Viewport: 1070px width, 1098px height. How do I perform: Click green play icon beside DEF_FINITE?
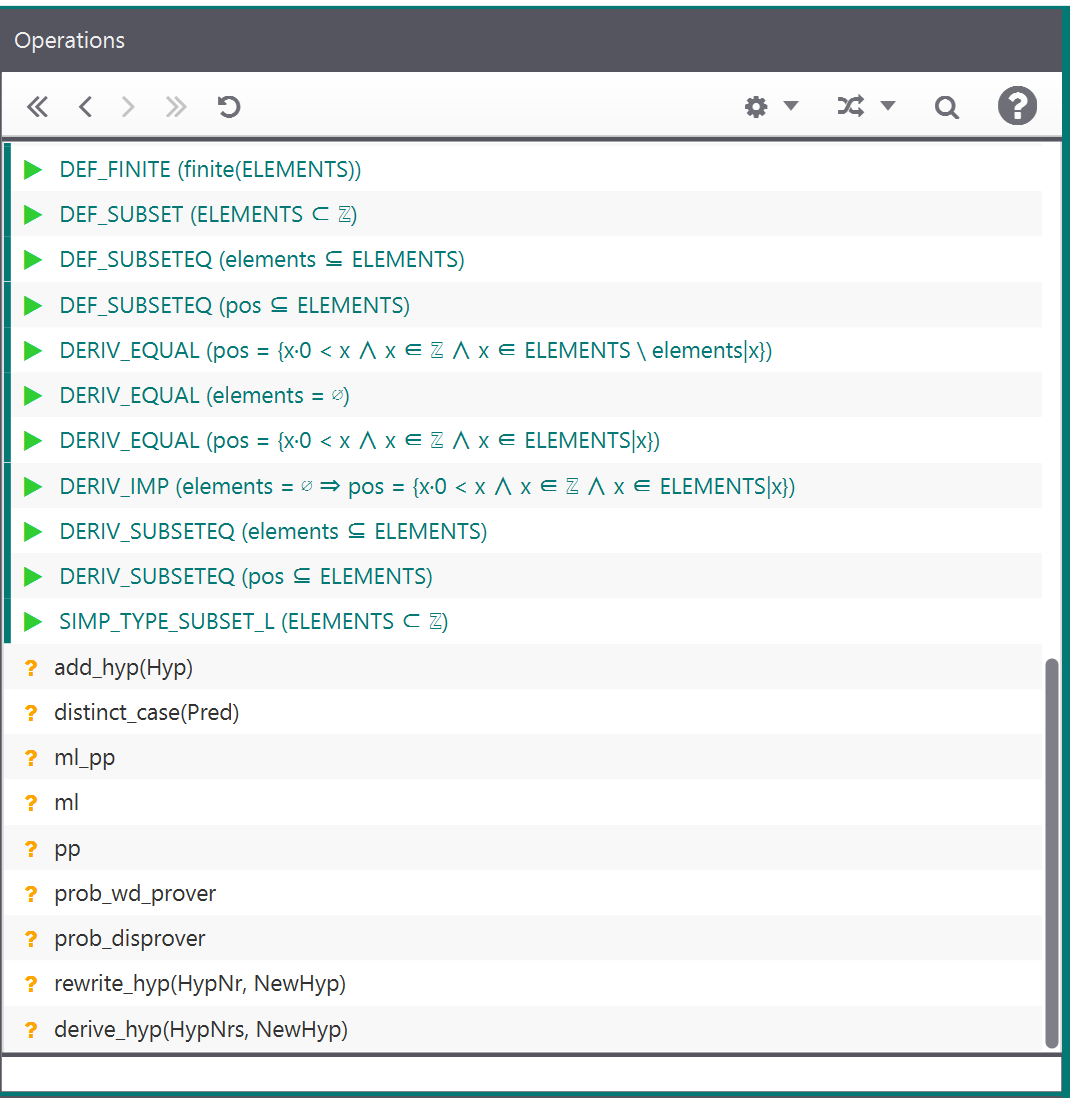click(x=33, y=170)
